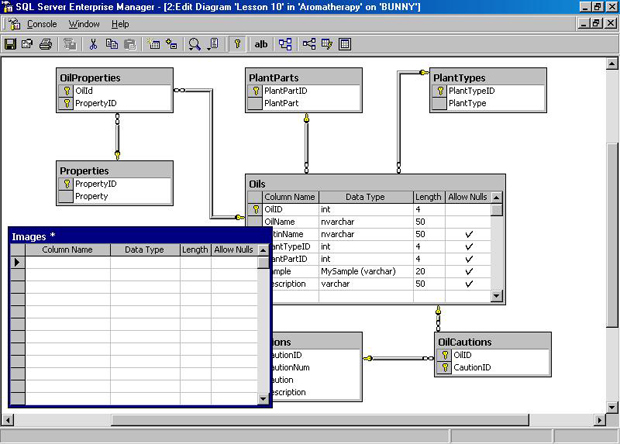Open the Console menu

coord(41,23)
